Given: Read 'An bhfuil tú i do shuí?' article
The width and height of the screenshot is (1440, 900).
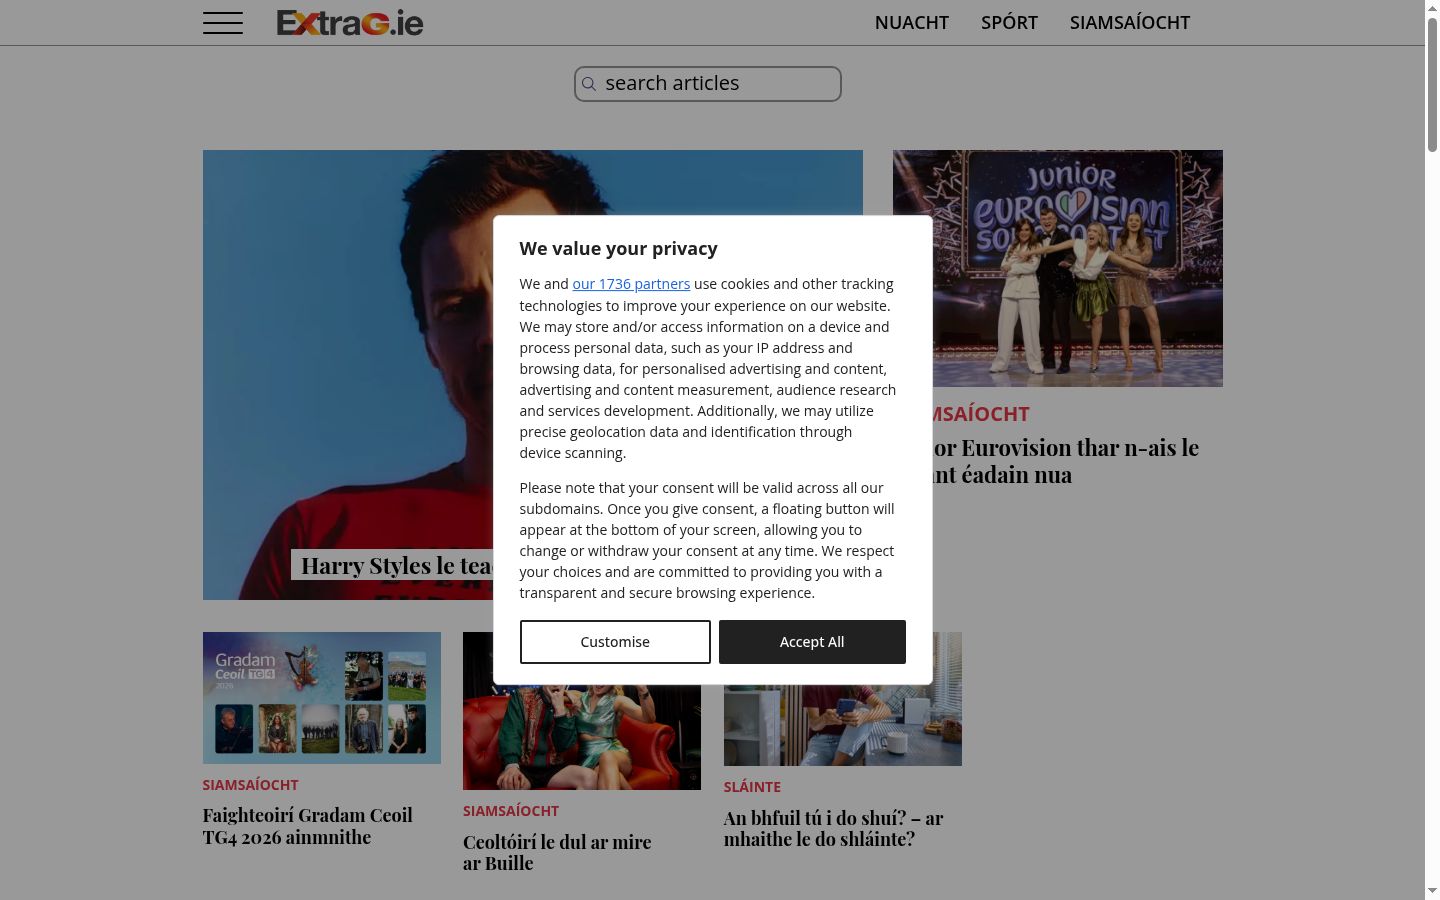Looking at the screenshot, I should click(834, 828).
